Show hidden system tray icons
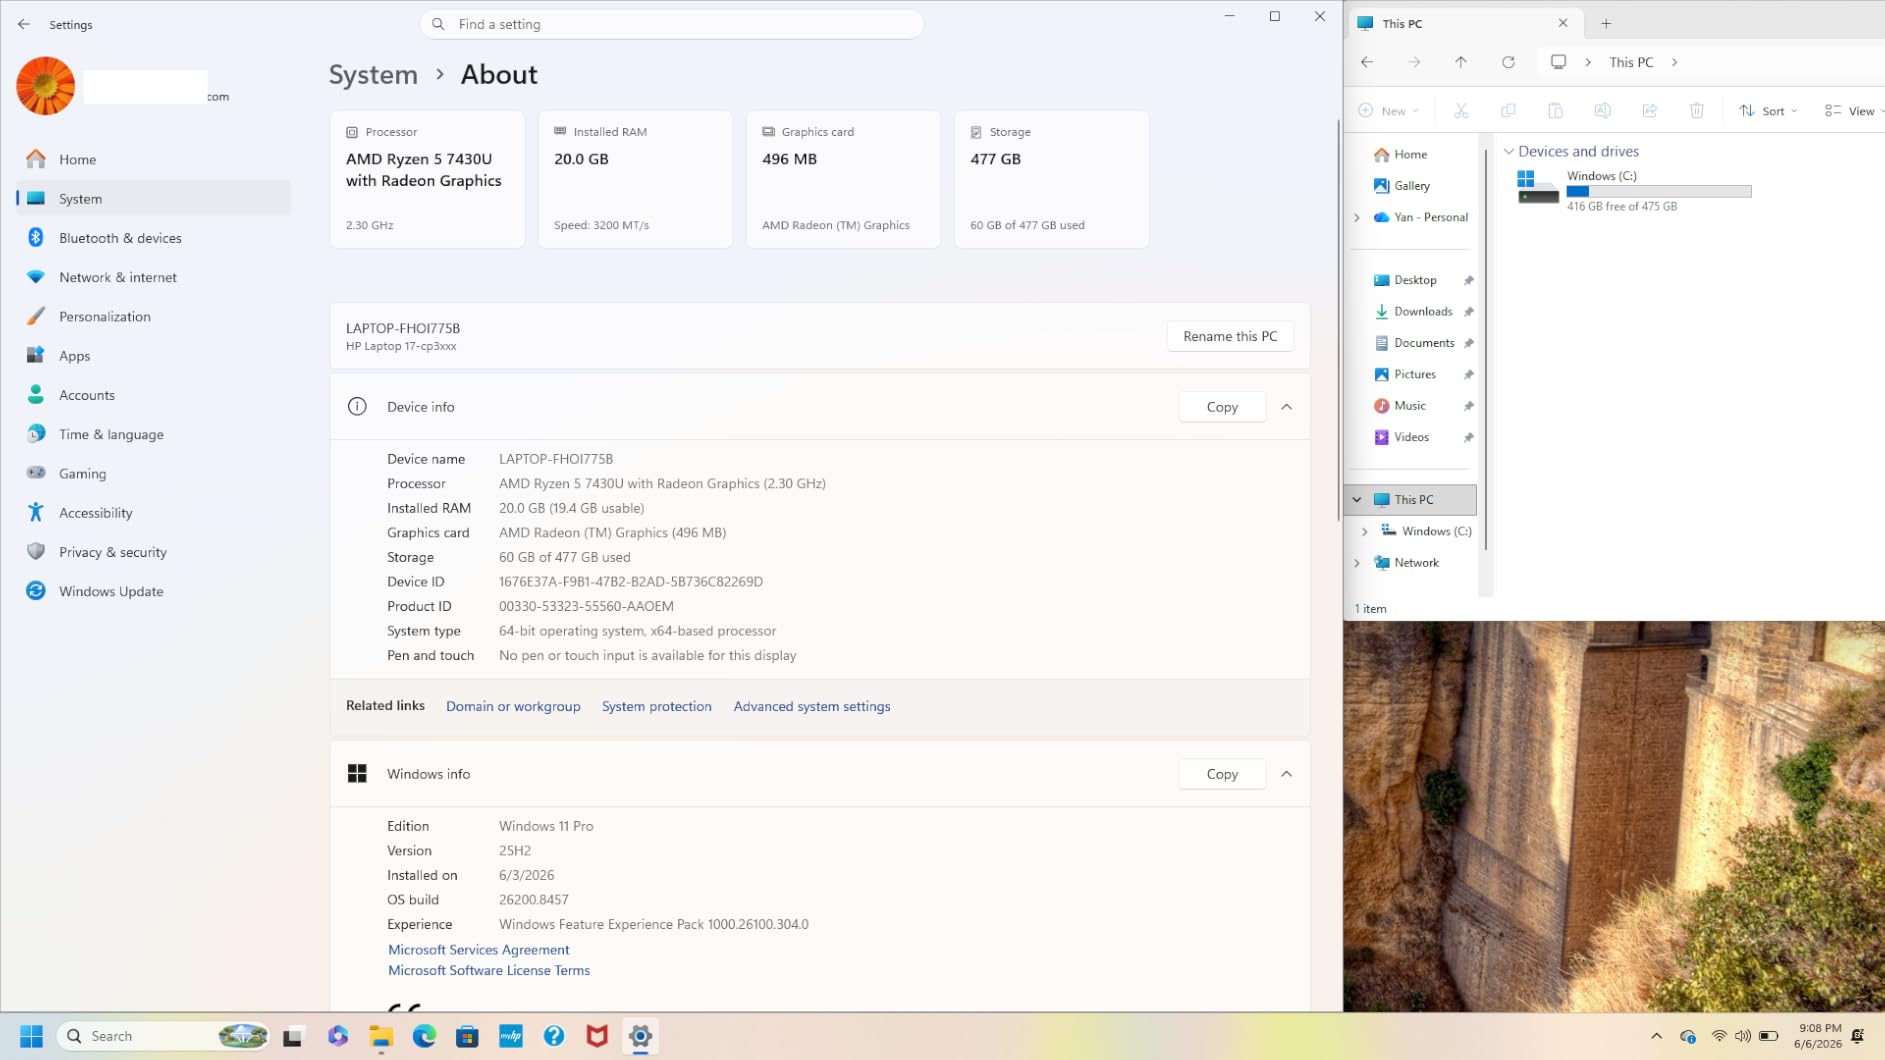Viewport: 1885px width, 1060px height. pos(1656,1036)
